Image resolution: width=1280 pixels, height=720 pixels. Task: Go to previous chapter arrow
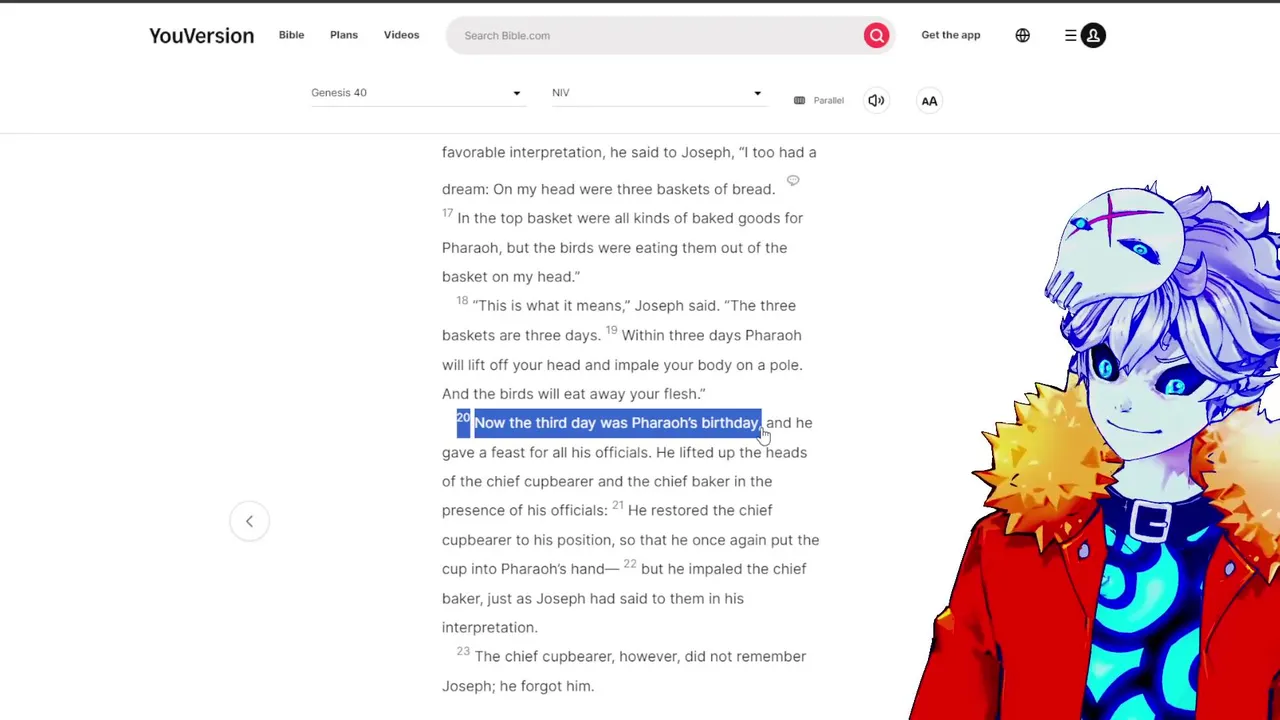249,521
